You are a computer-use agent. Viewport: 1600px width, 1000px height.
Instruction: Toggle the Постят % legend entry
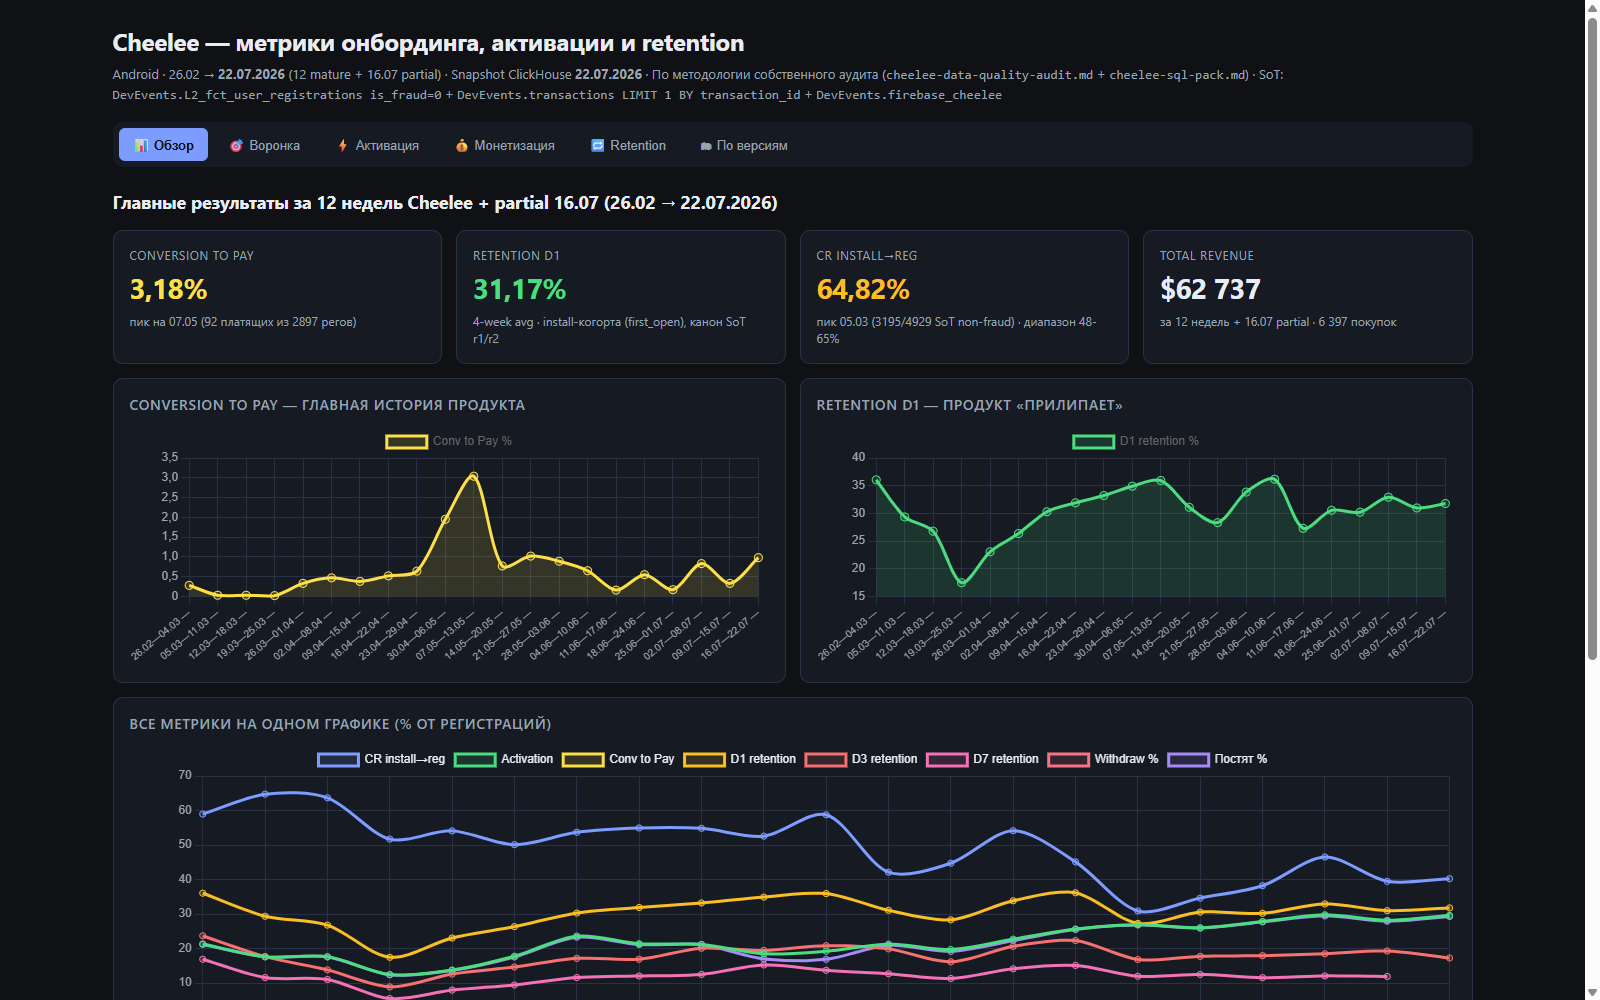click(x=1217, y=759)
